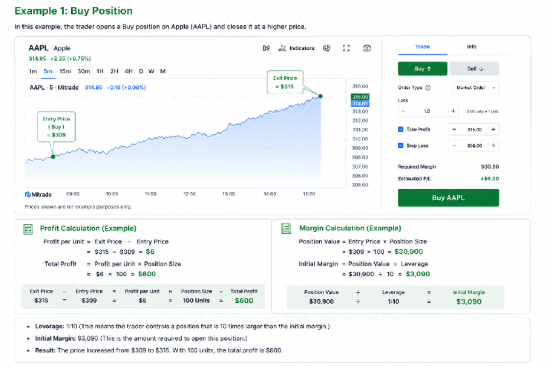Click the Margin Calculation calculator icon
The height and width of the screenshot is (369, 553).
click(x=286, y=229)
